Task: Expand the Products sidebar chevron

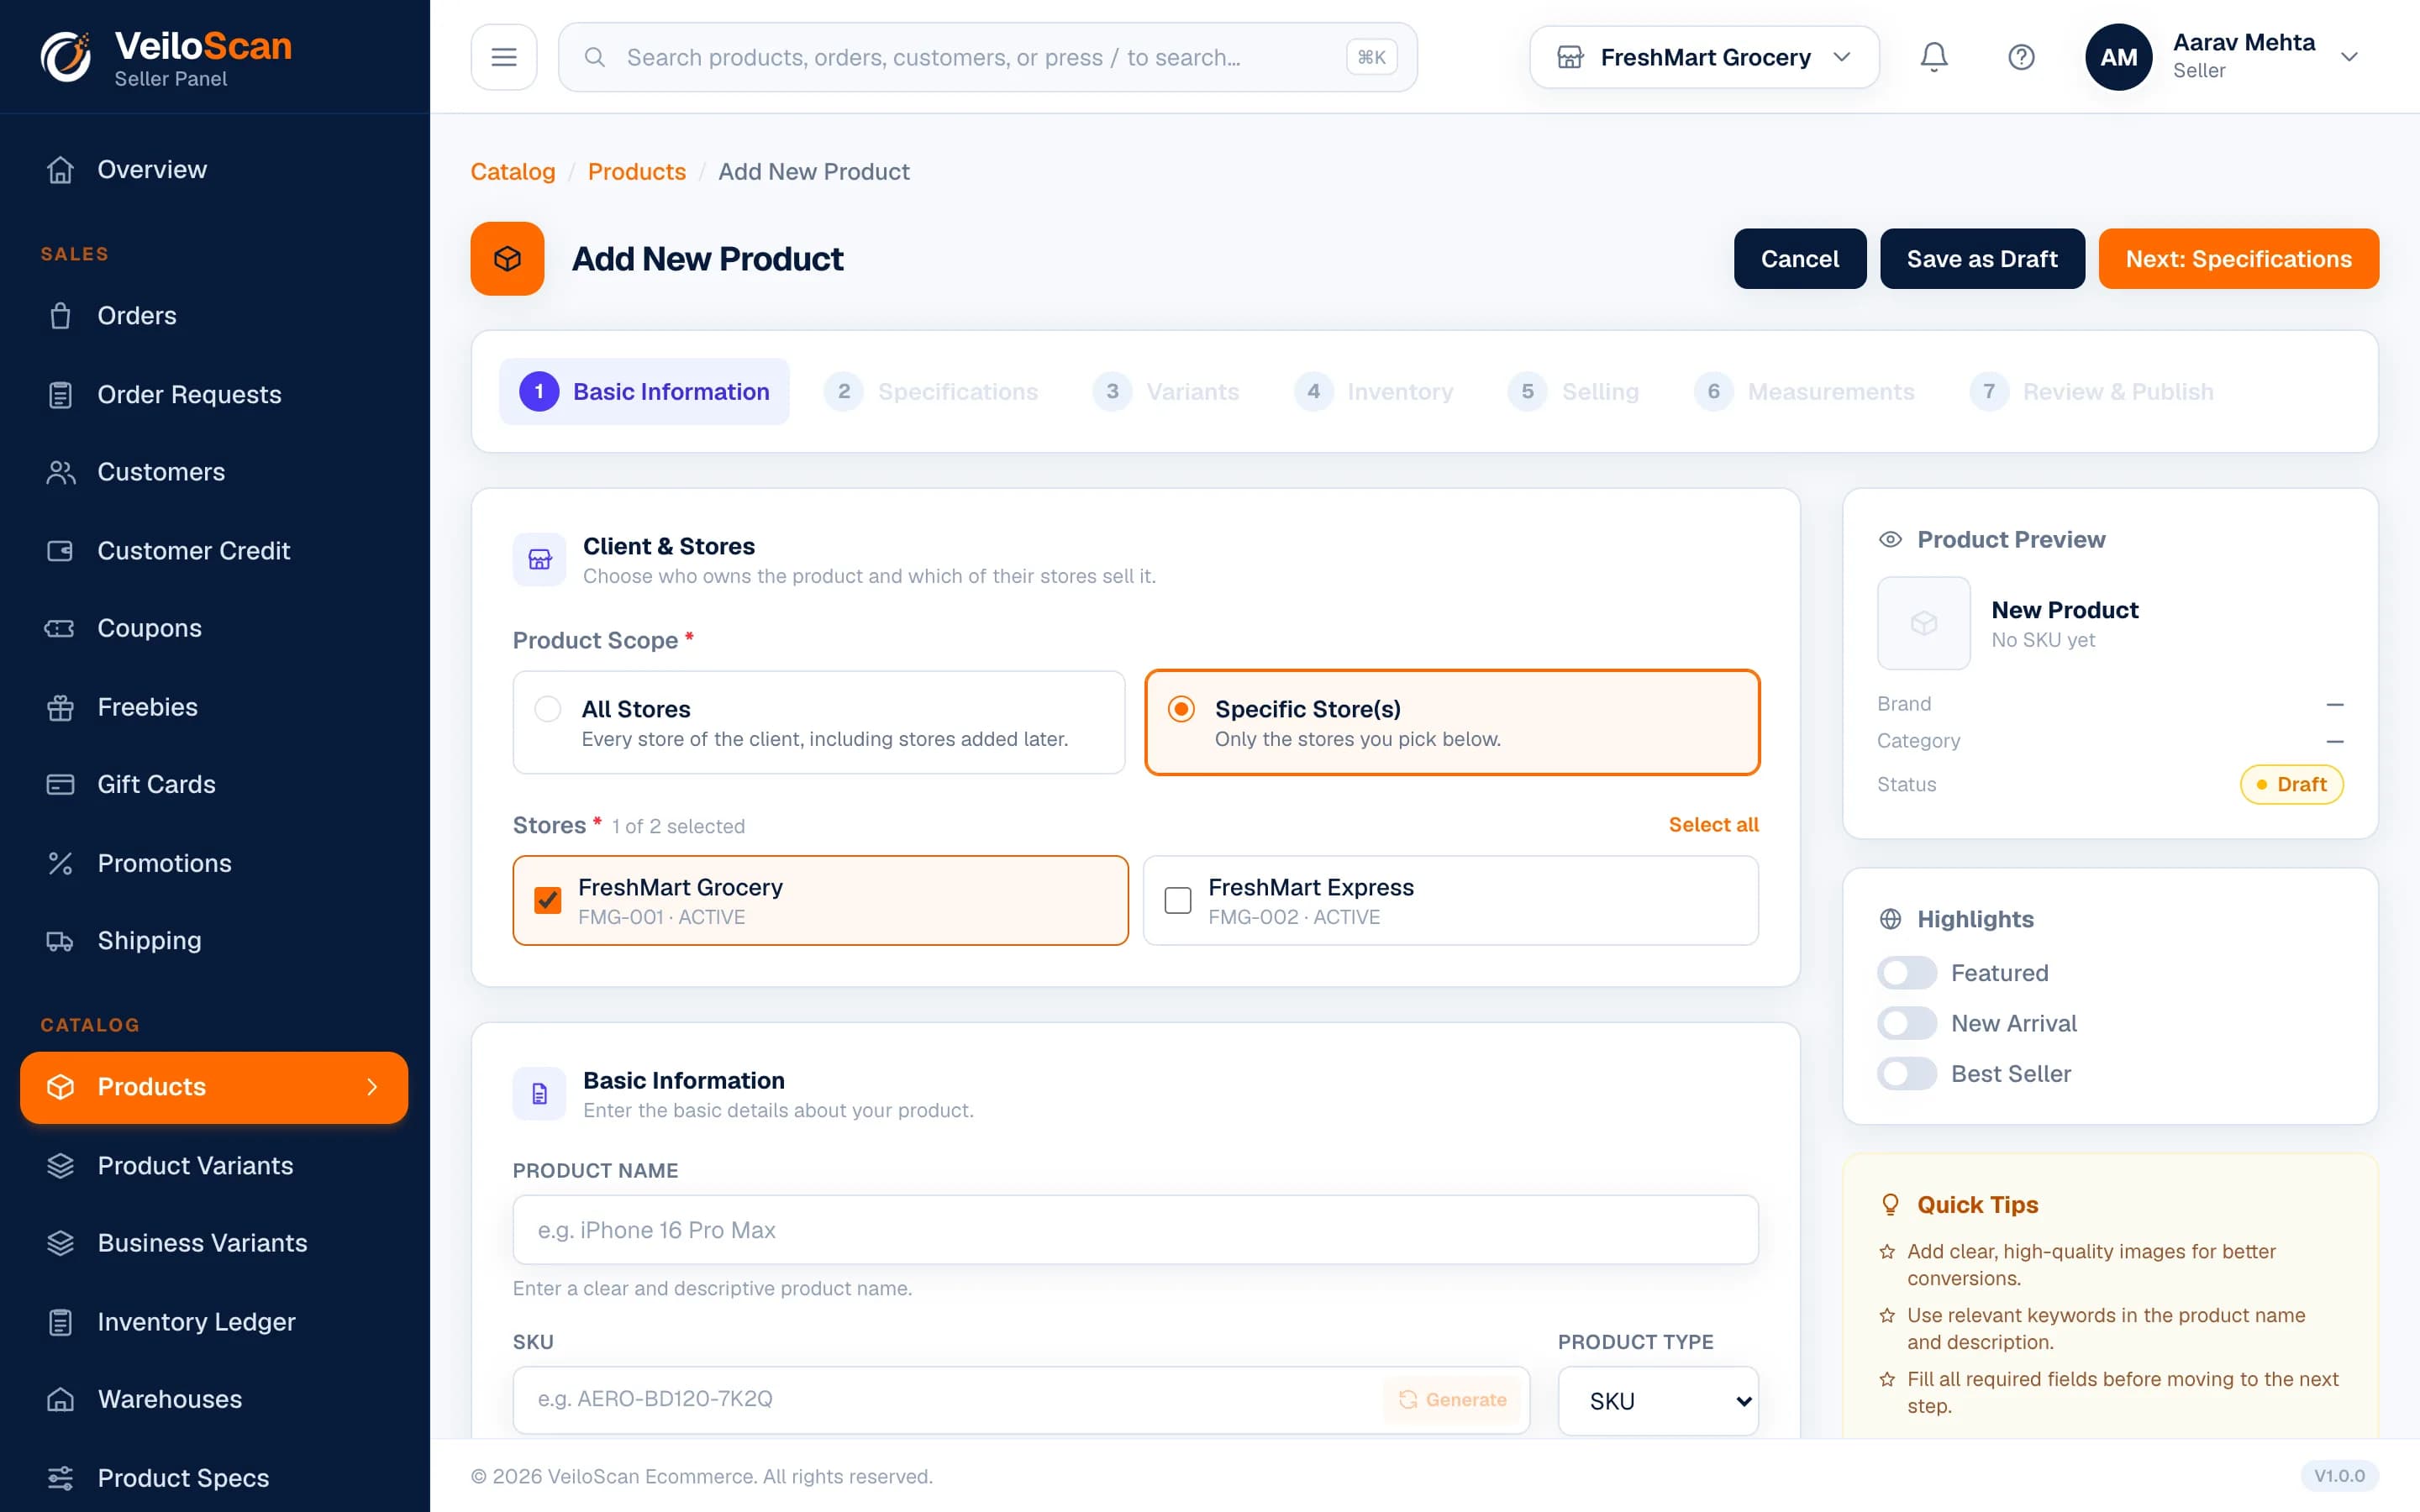Action: [x=372, y=1087]
